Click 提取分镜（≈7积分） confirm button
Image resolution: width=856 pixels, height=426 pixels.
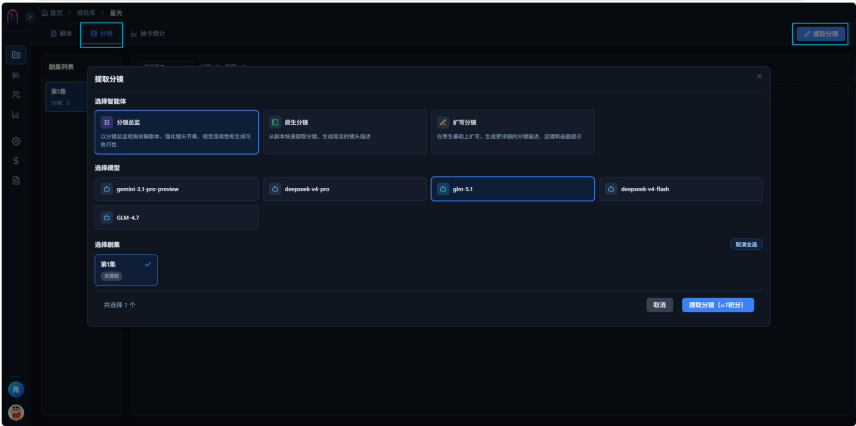[717, 305]
